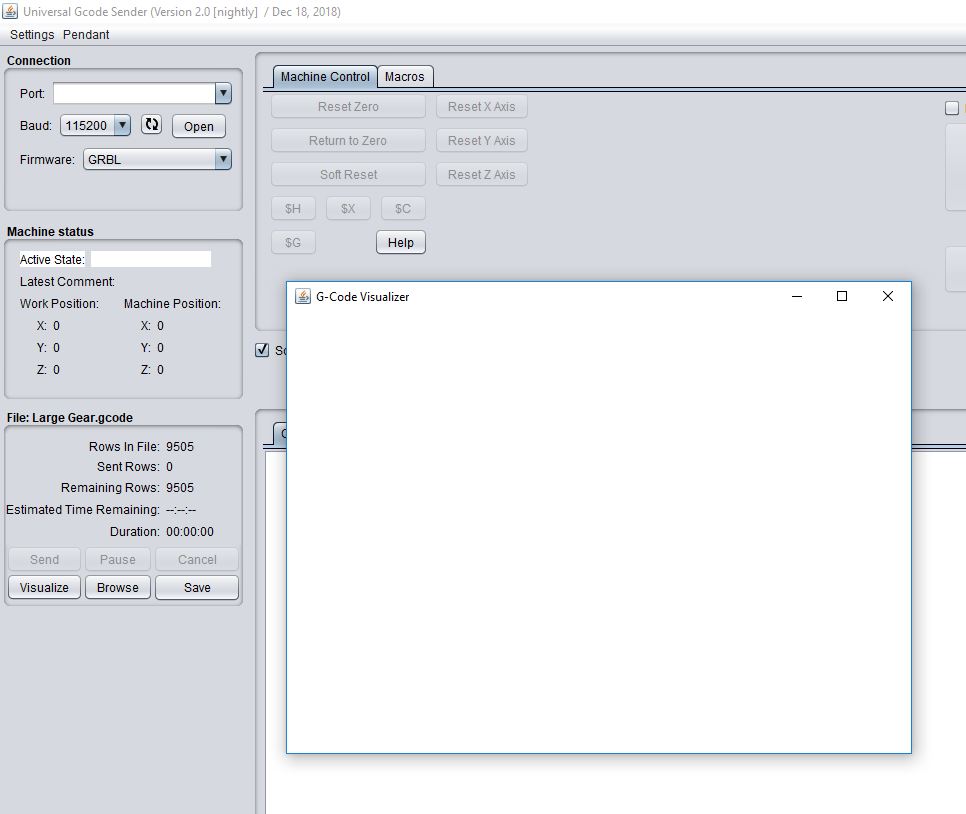The width and height of the screenshot is (966, 814).
Task: Click the $H homing button
Action: pyautogui.click(x=293, y=208)
